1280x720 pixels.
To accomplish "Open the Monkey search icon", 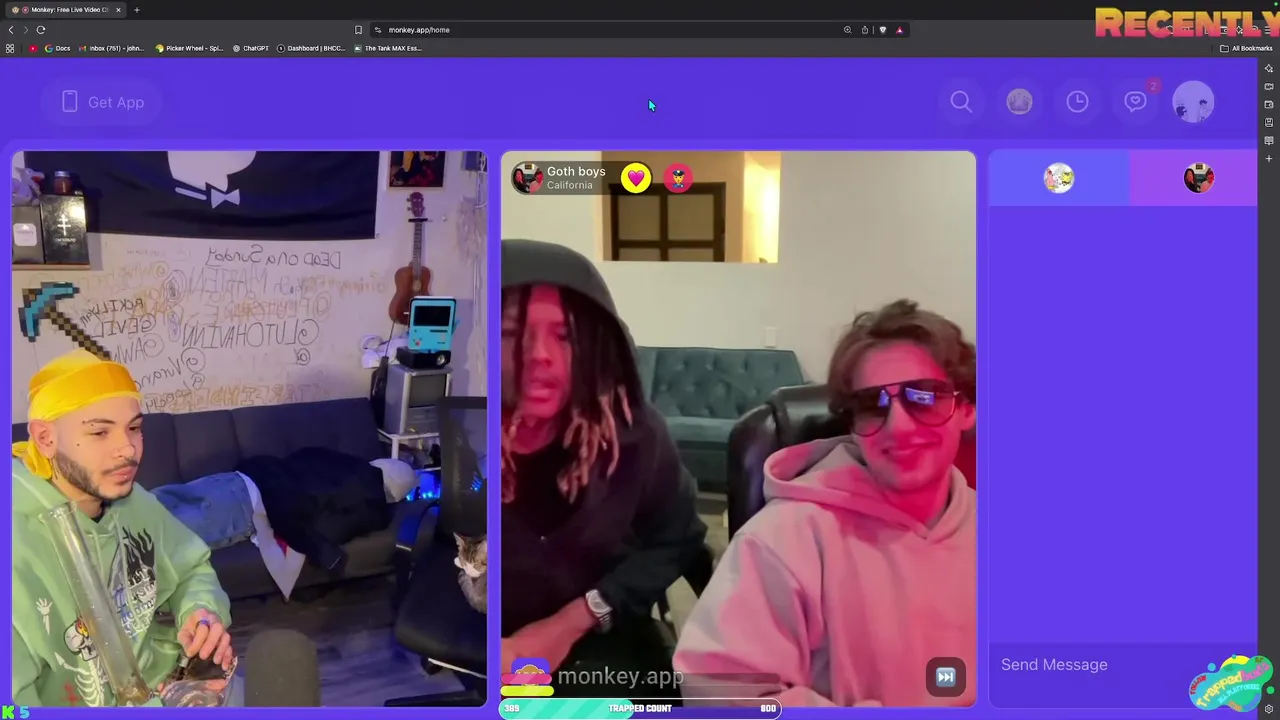I will [961, 102].
